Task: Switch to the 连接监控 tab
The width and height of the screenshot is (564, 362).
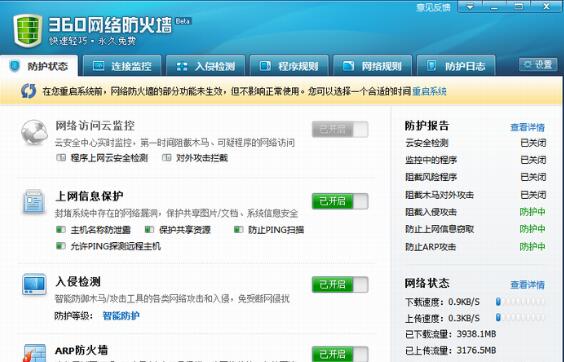Action: (122, 66)
